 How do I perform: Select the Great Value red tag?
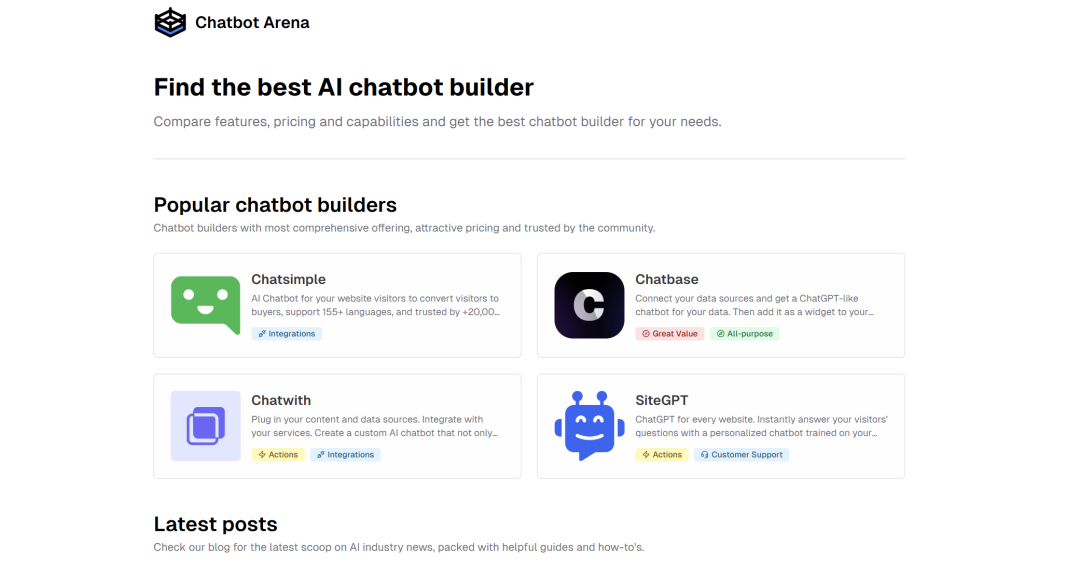tap(669, 333)
